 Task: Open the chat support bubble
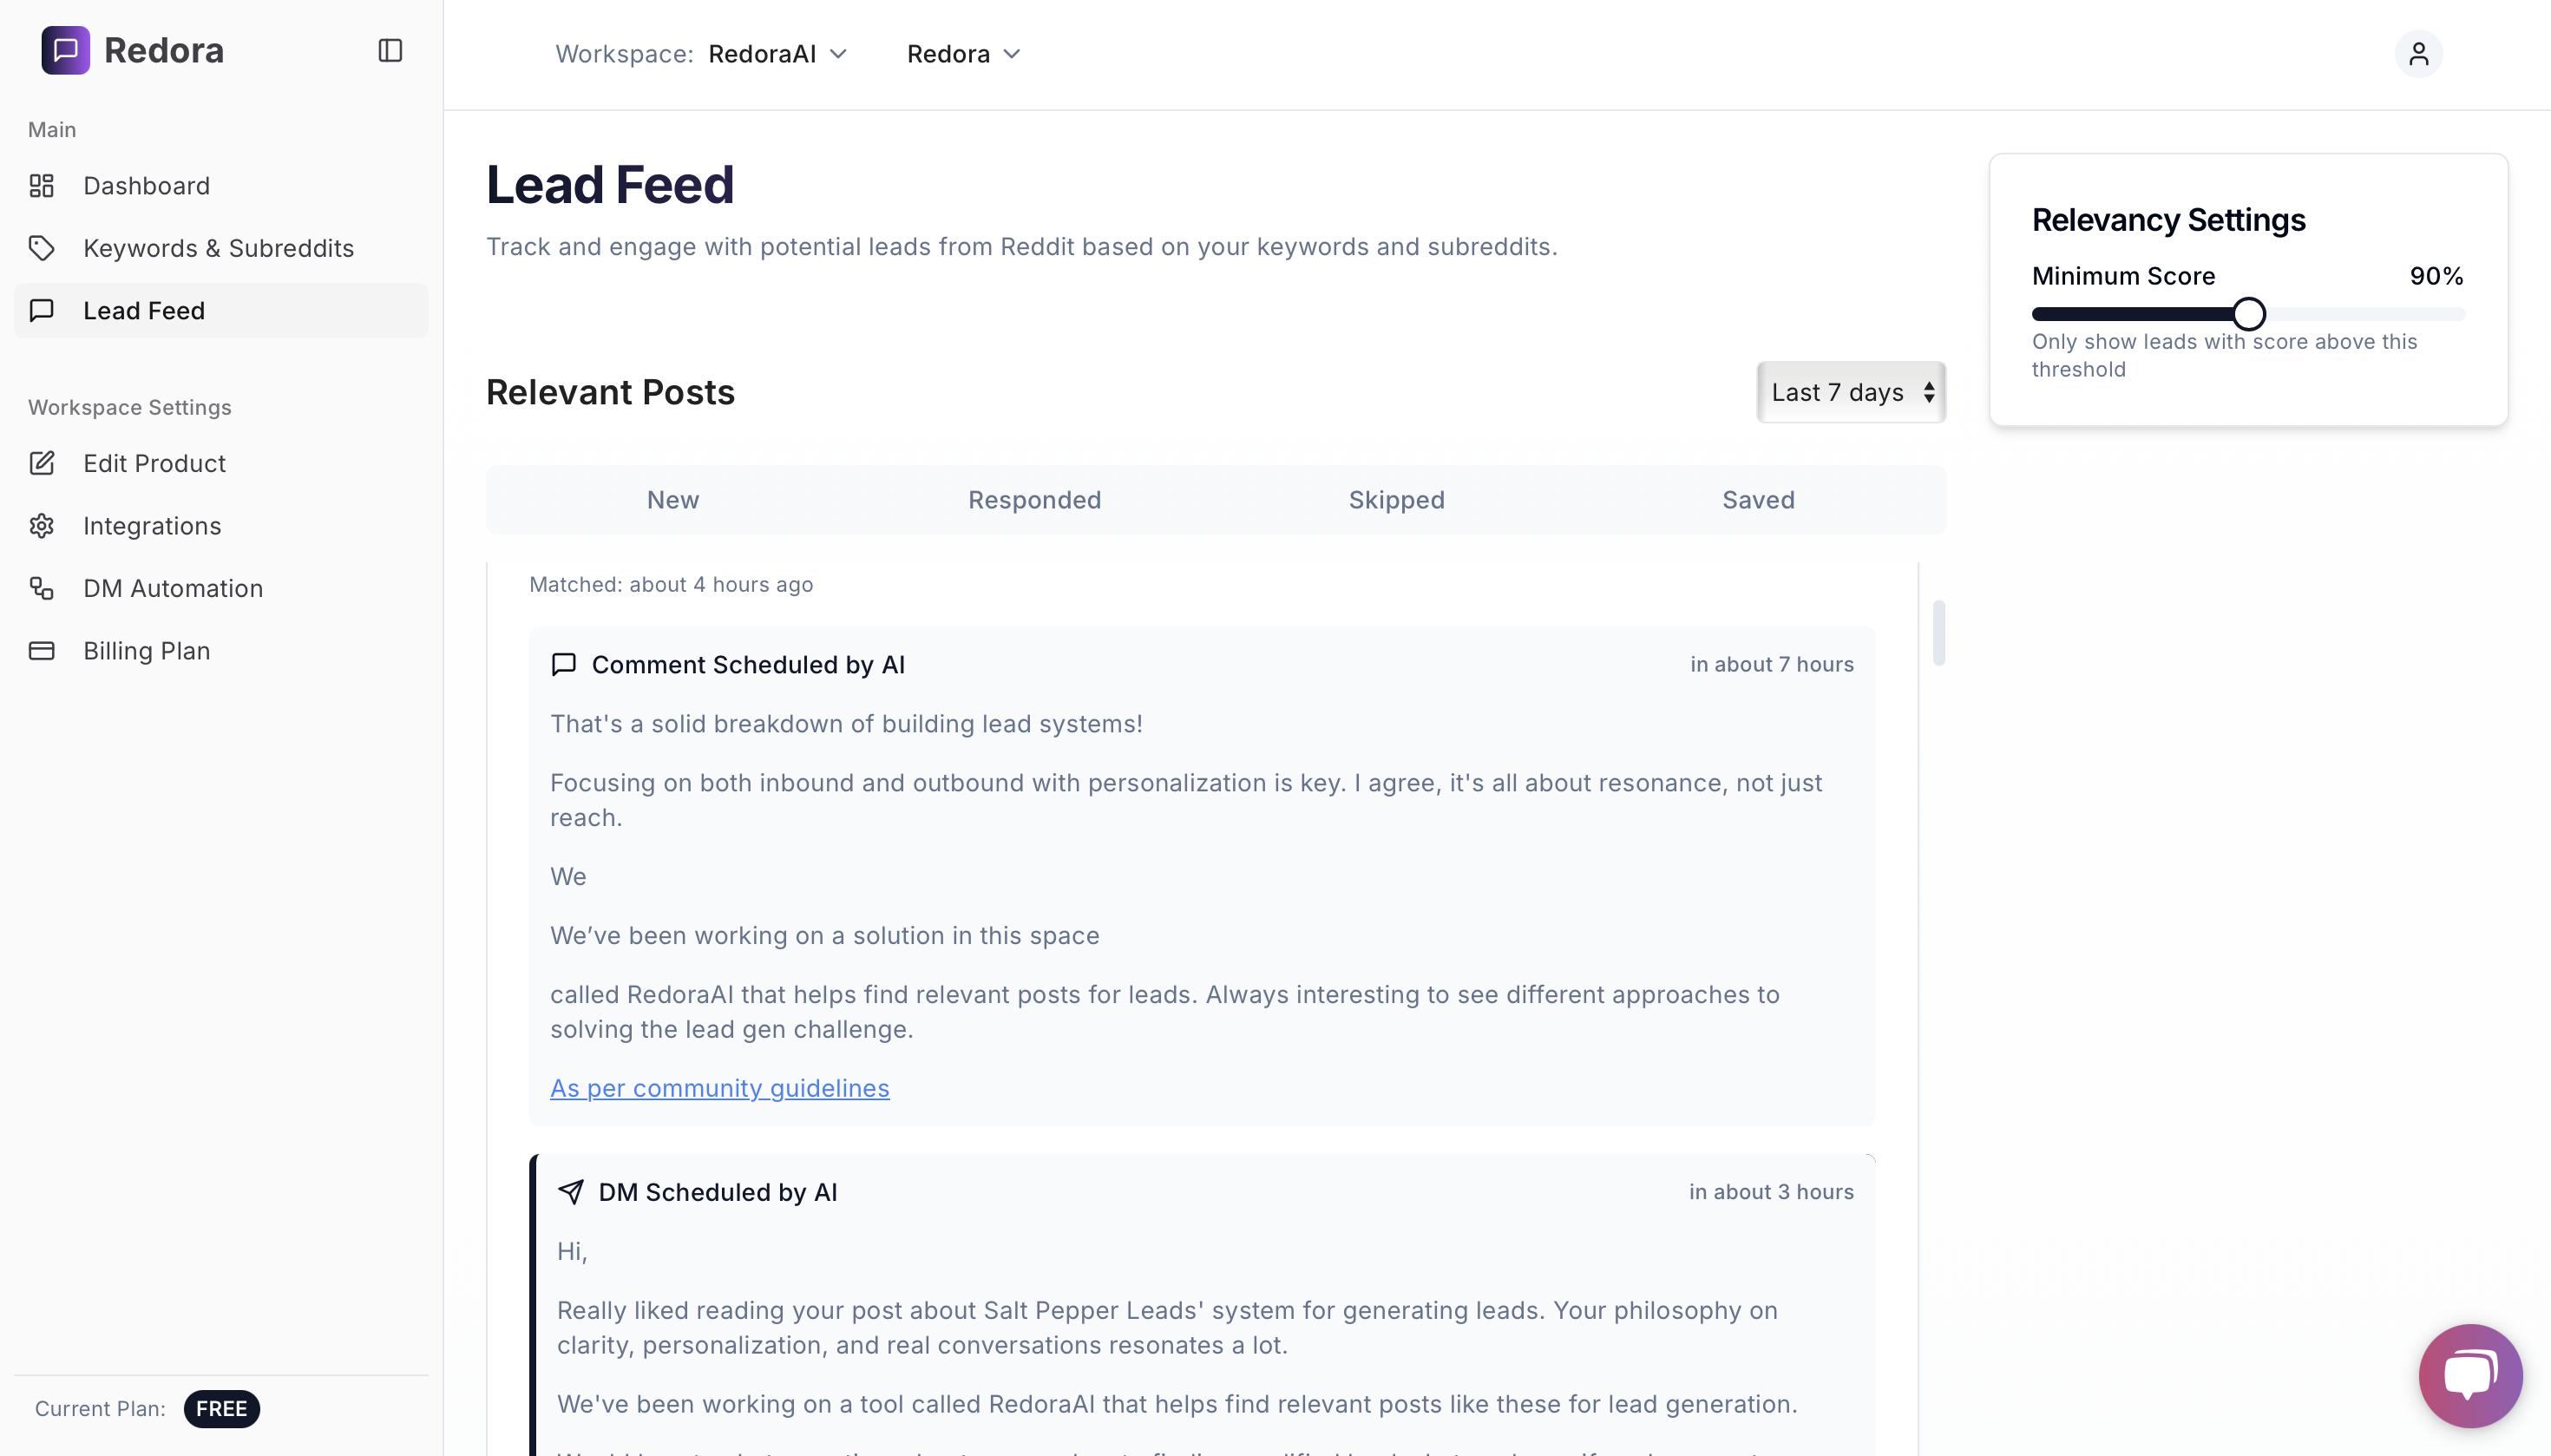(x=2469, y=1375)
